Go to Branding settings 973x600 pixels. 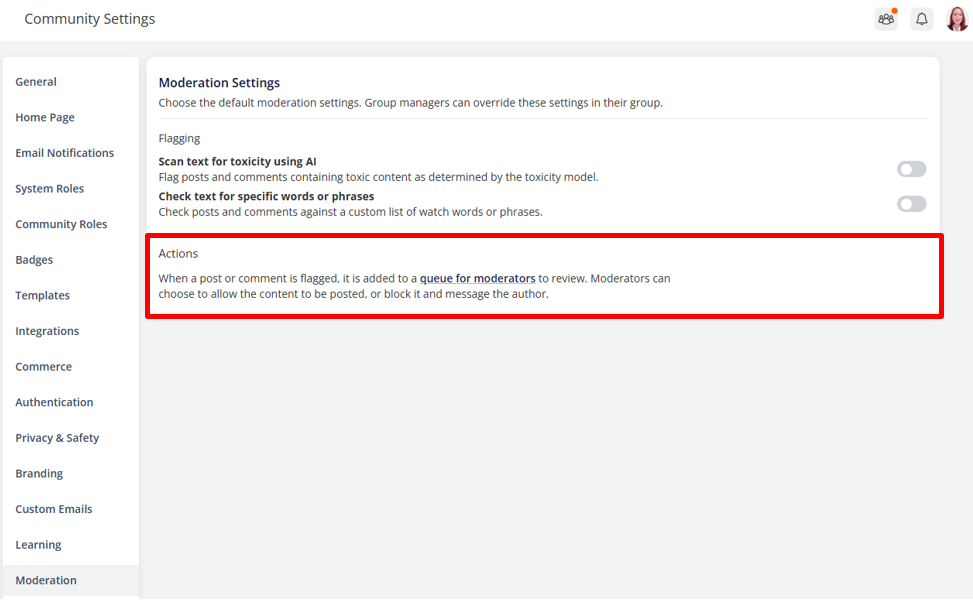tap(39, 473)
